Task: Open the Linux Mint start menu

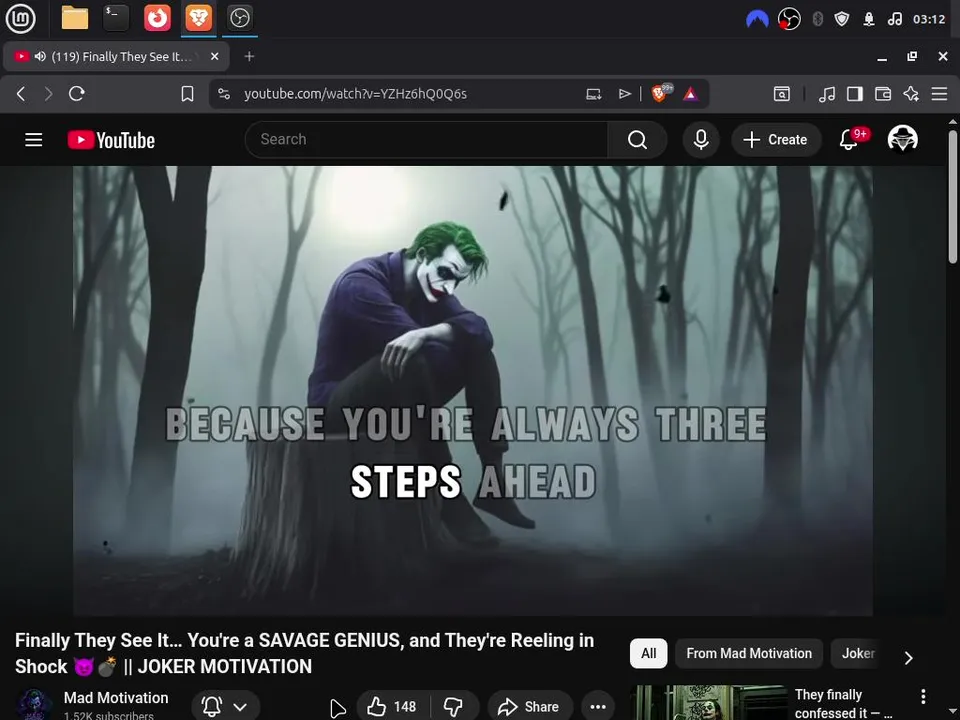Action: pyautogui.click(x=20, y=18)
